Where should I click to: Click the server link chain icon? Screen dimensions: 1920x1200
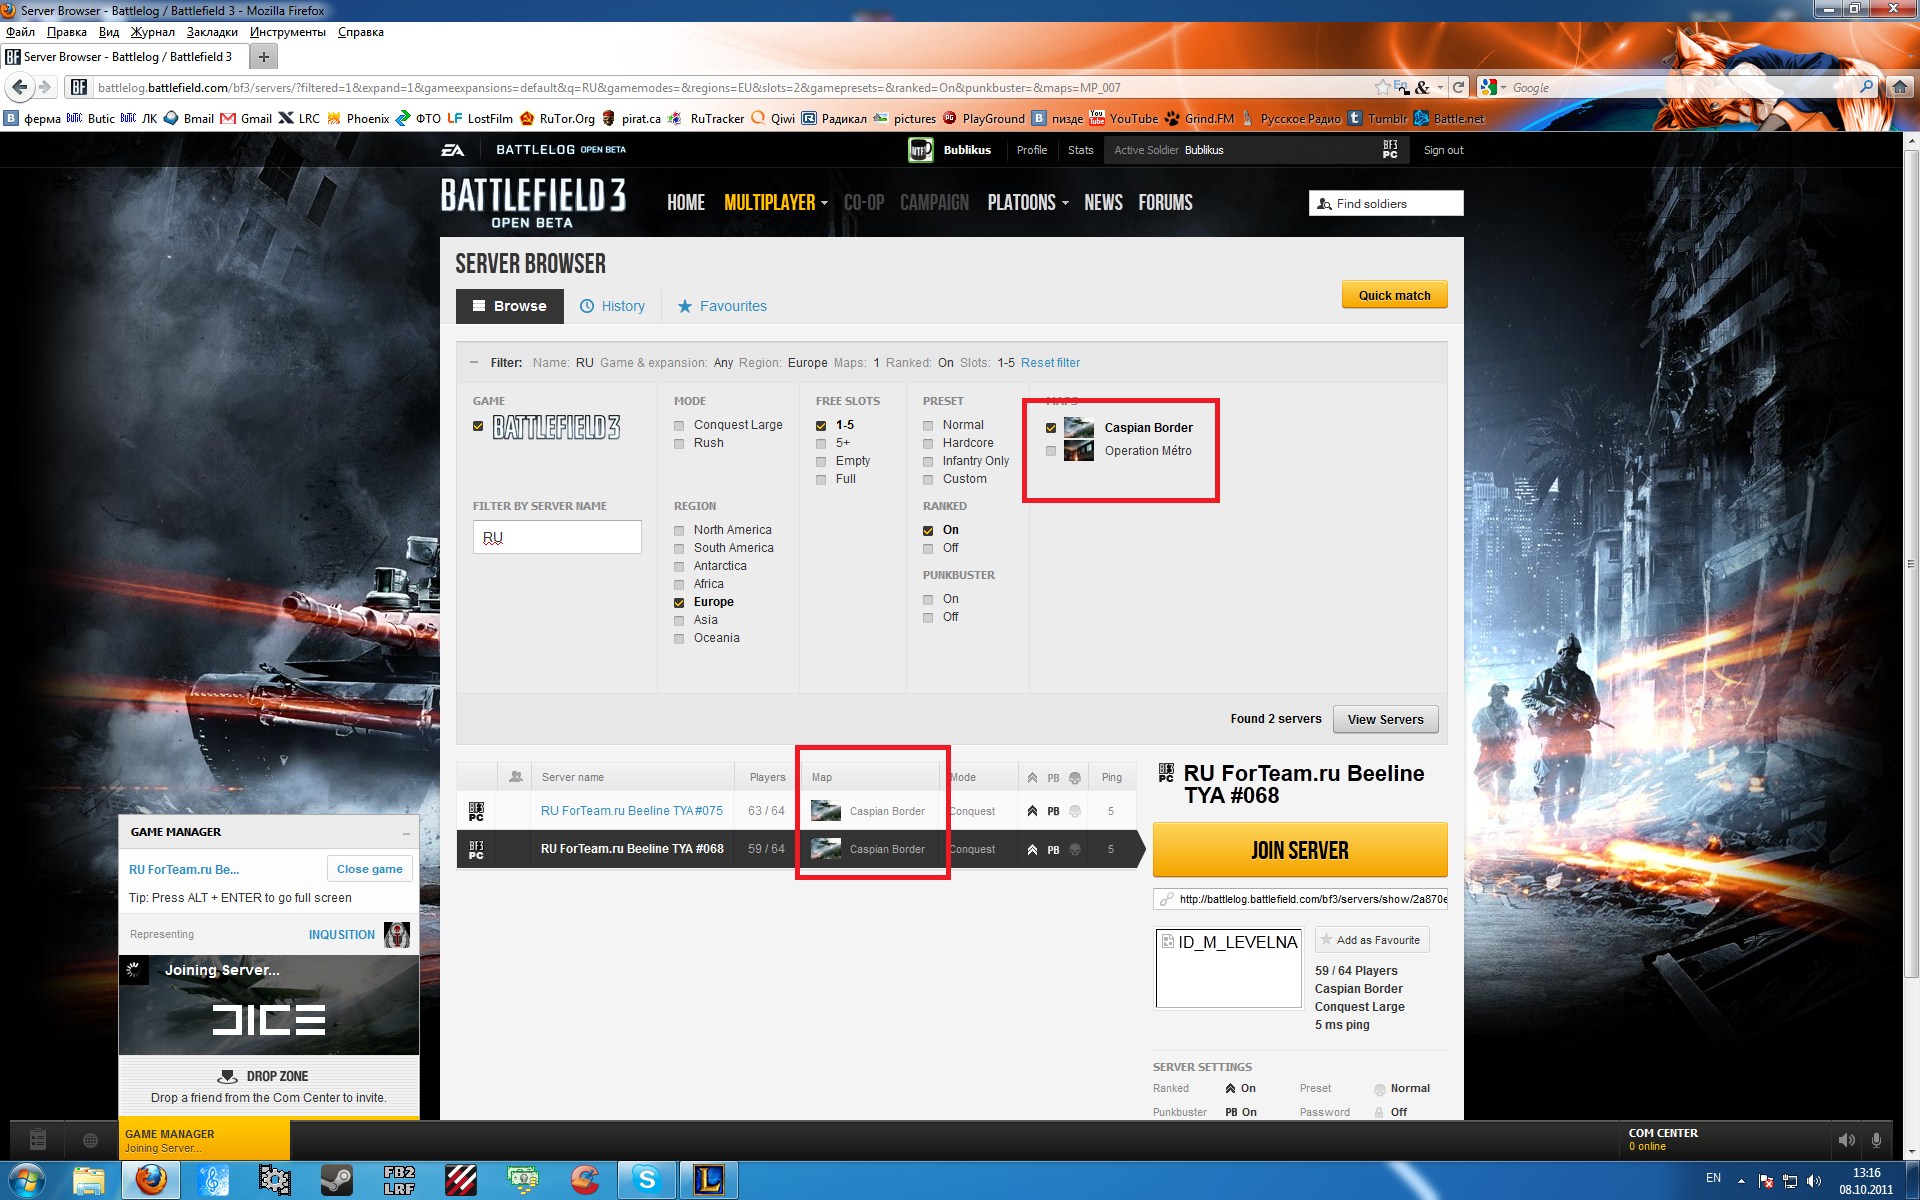[1166, 899]
